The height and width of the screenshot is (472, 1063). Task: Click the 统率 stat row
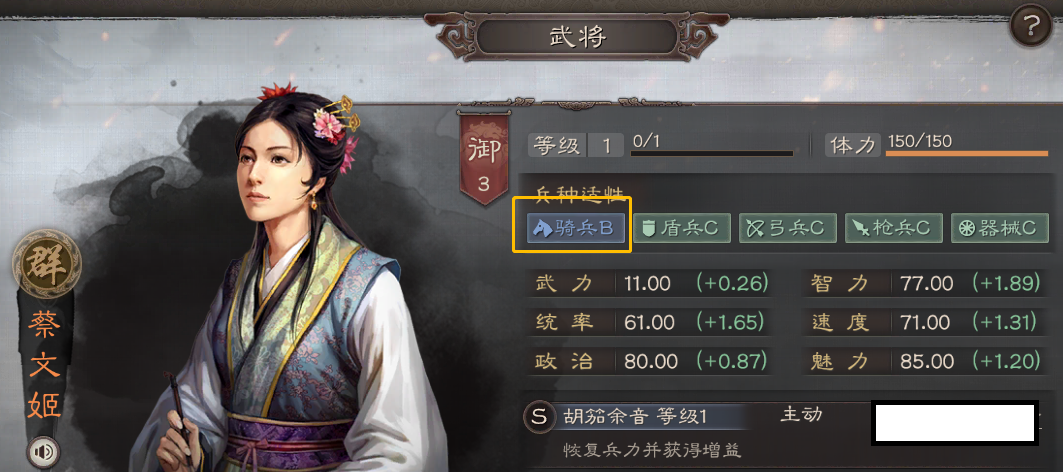(x=650, y=322)
